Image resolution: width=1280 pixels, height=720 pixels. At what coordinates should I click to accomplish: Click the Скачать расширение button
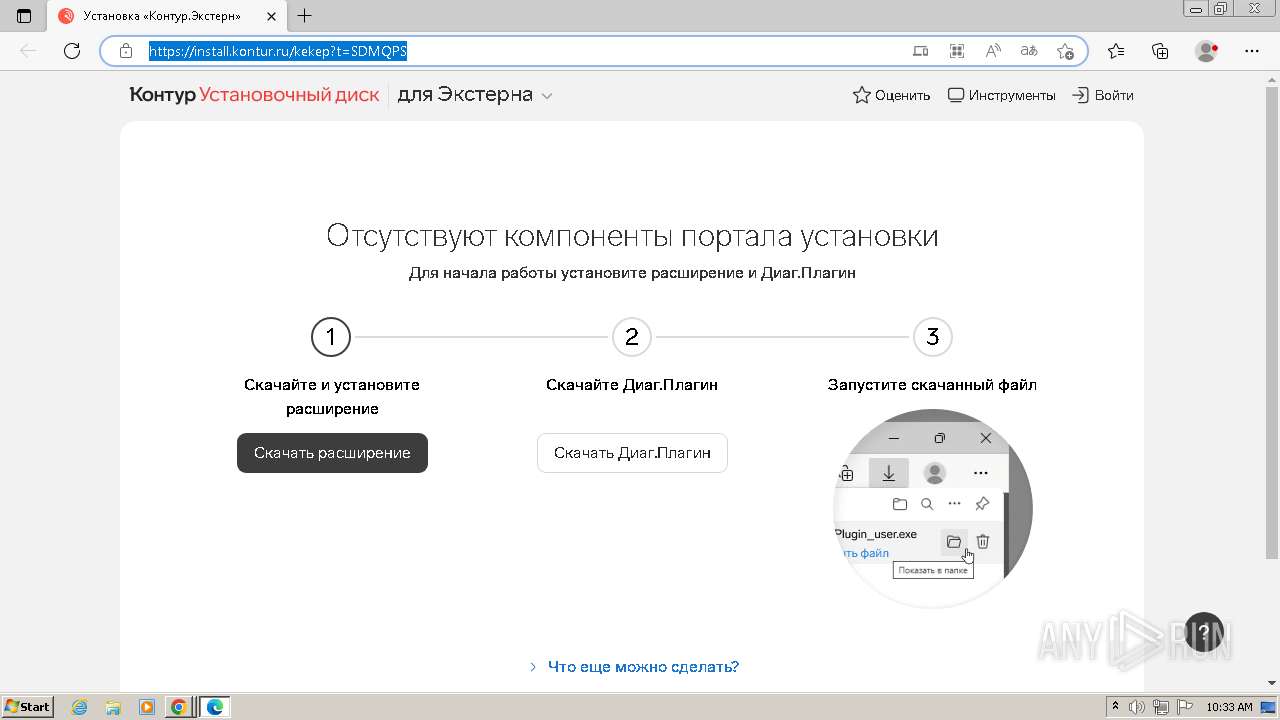332,453
